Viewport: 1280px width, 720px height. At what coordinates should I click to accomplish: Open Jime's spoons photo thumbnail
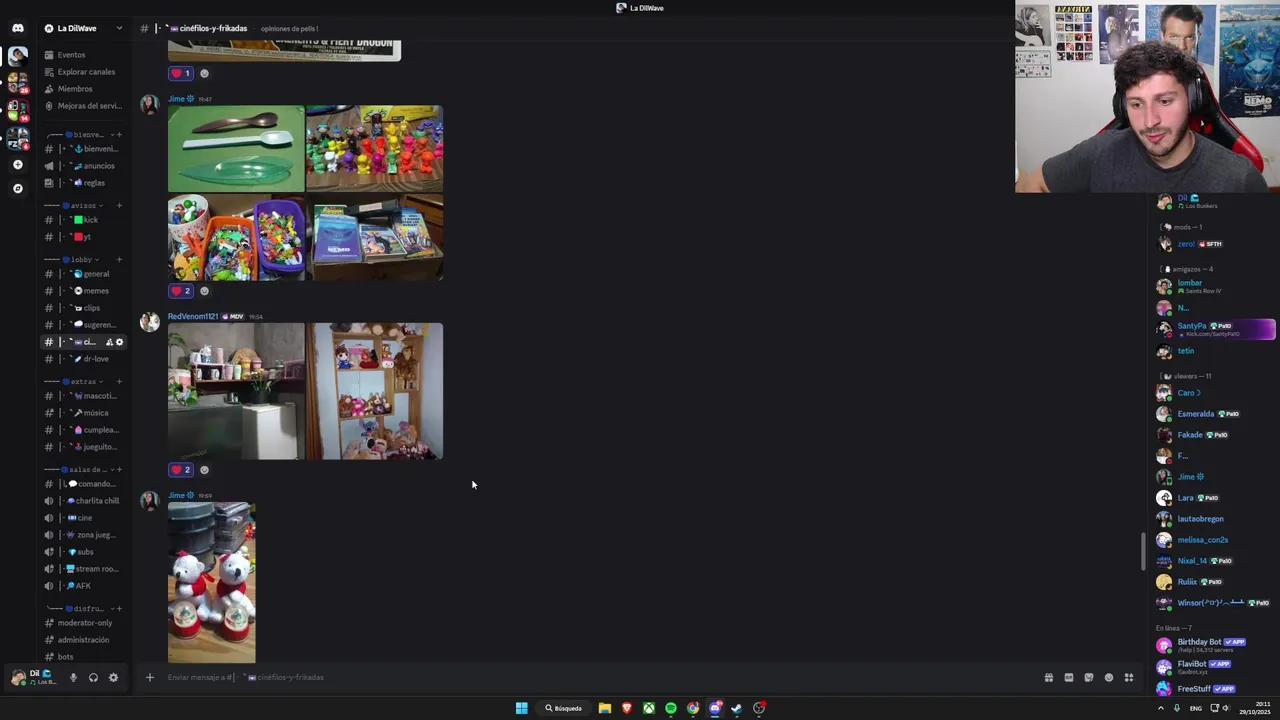236,148
